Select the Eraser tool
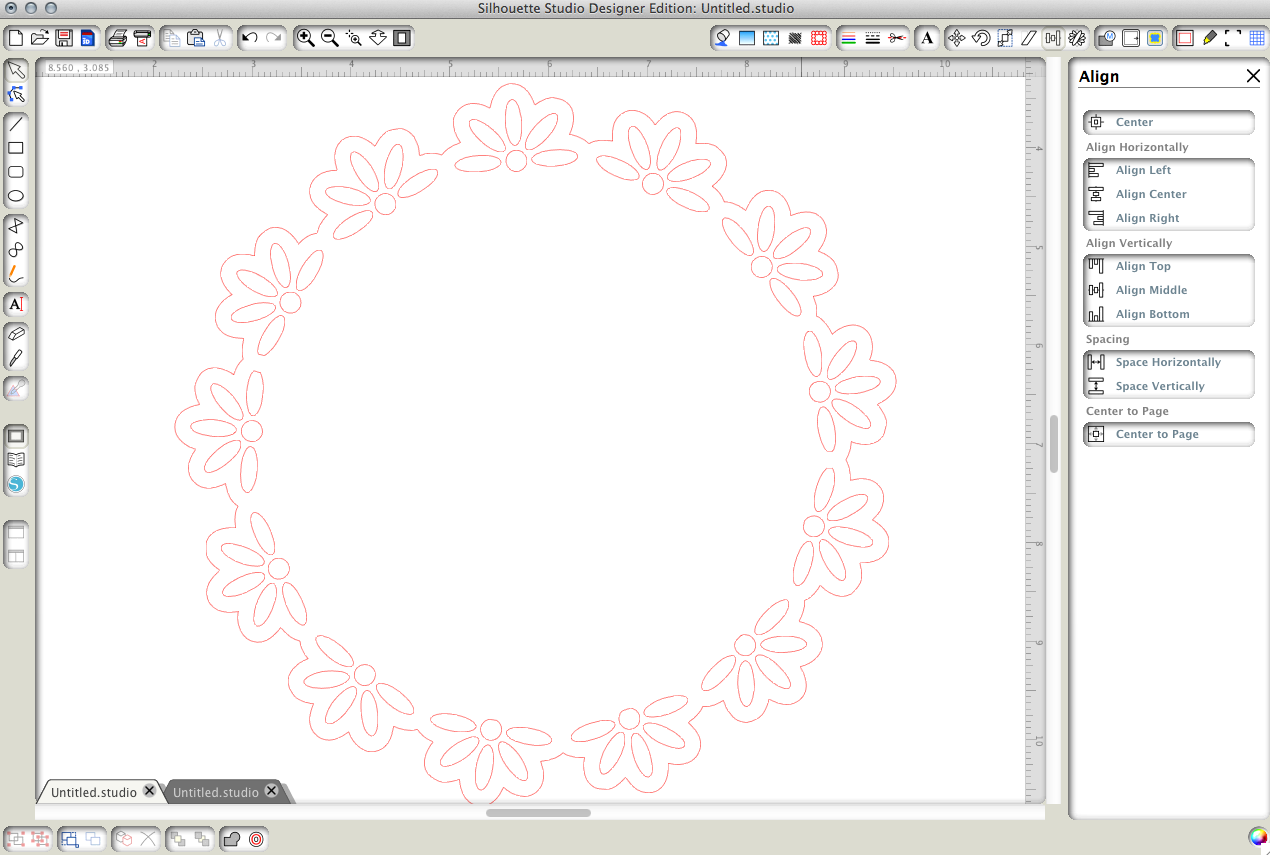Screen dimensions: 1270x855 tap(16, 334)
